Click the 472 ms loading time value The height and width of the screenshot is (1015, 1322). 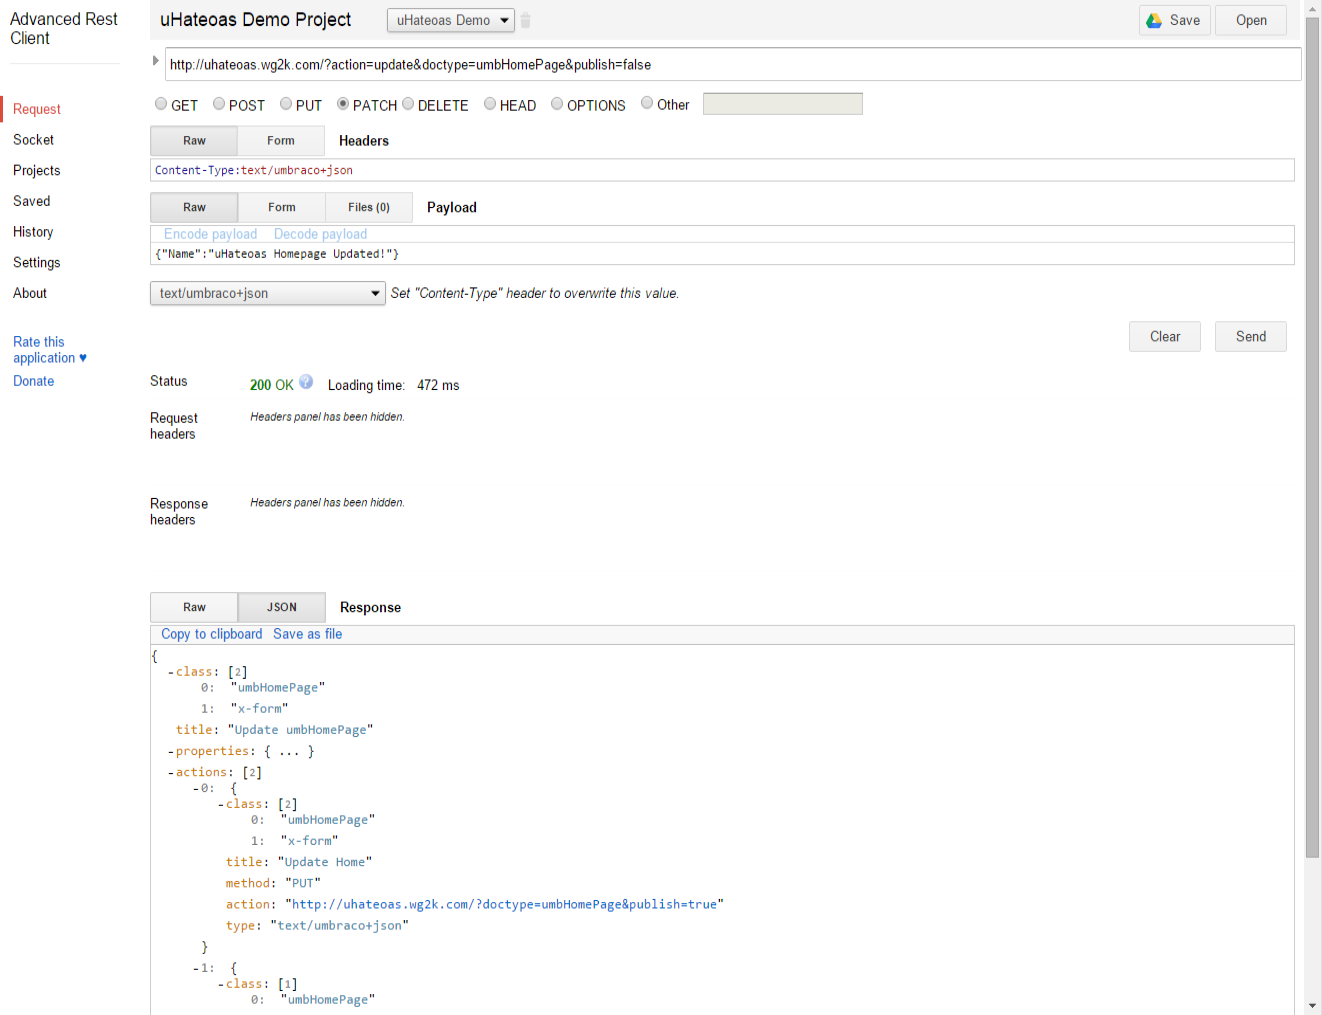coord(438,385)
